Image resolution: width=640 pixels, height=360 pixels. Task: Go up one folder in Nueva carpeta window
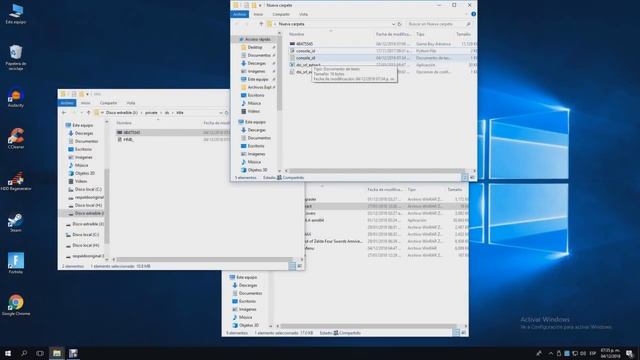tap(261, 24)
